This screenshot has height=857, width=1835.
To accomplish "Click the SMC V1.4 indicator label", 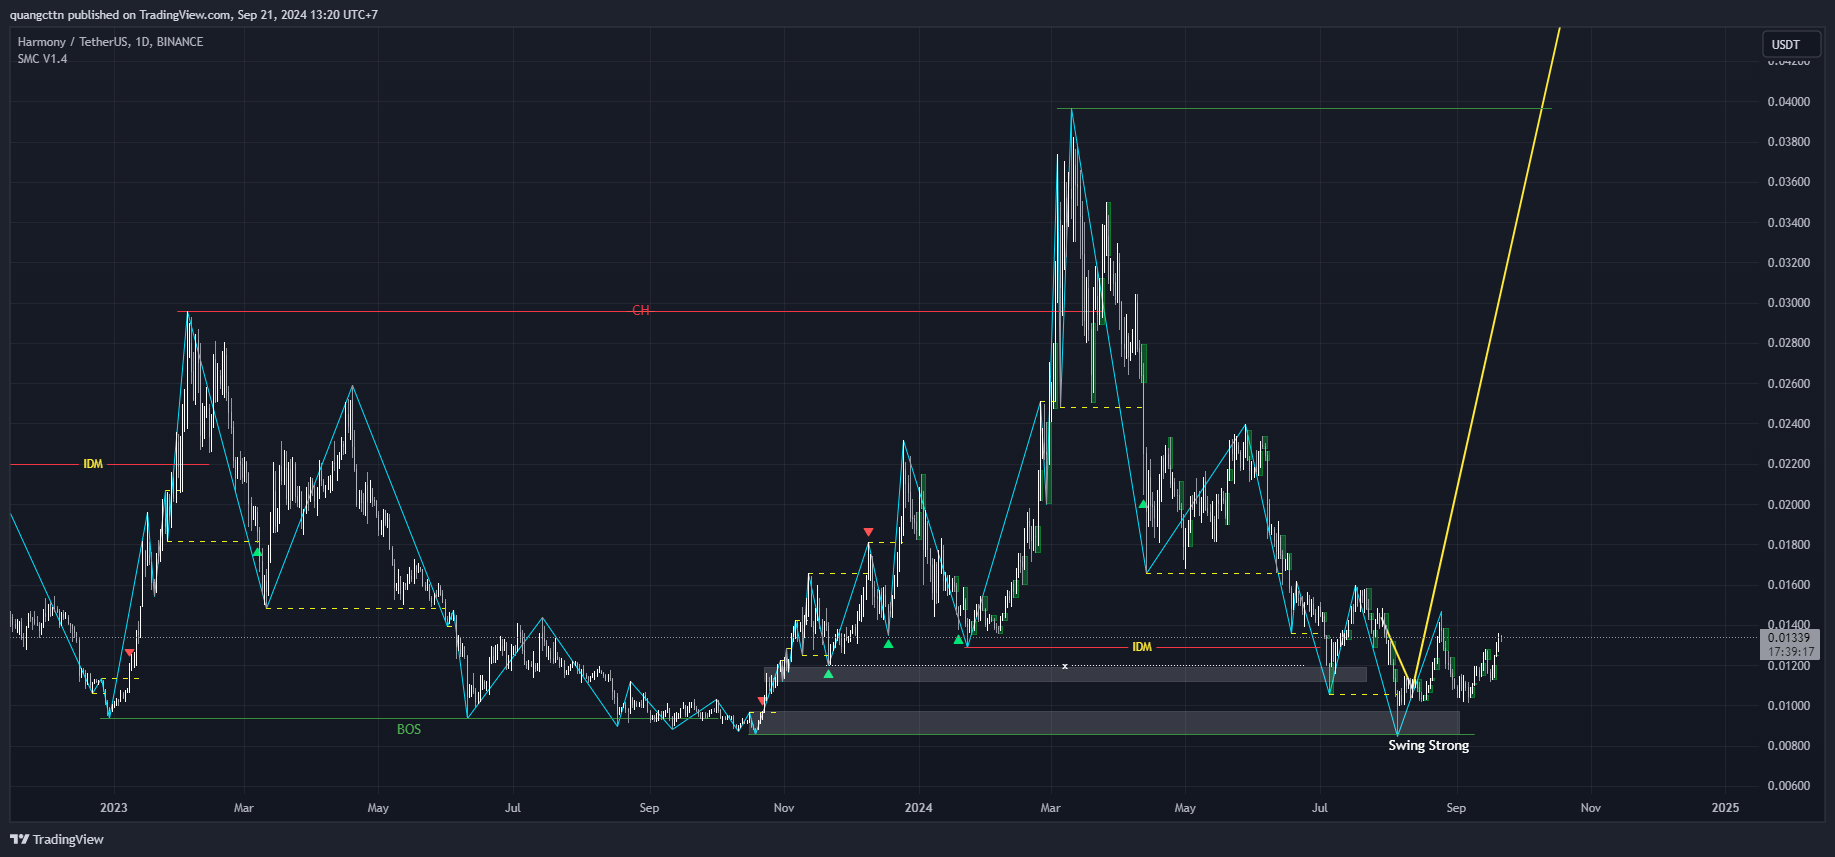I will click(42, 59).
